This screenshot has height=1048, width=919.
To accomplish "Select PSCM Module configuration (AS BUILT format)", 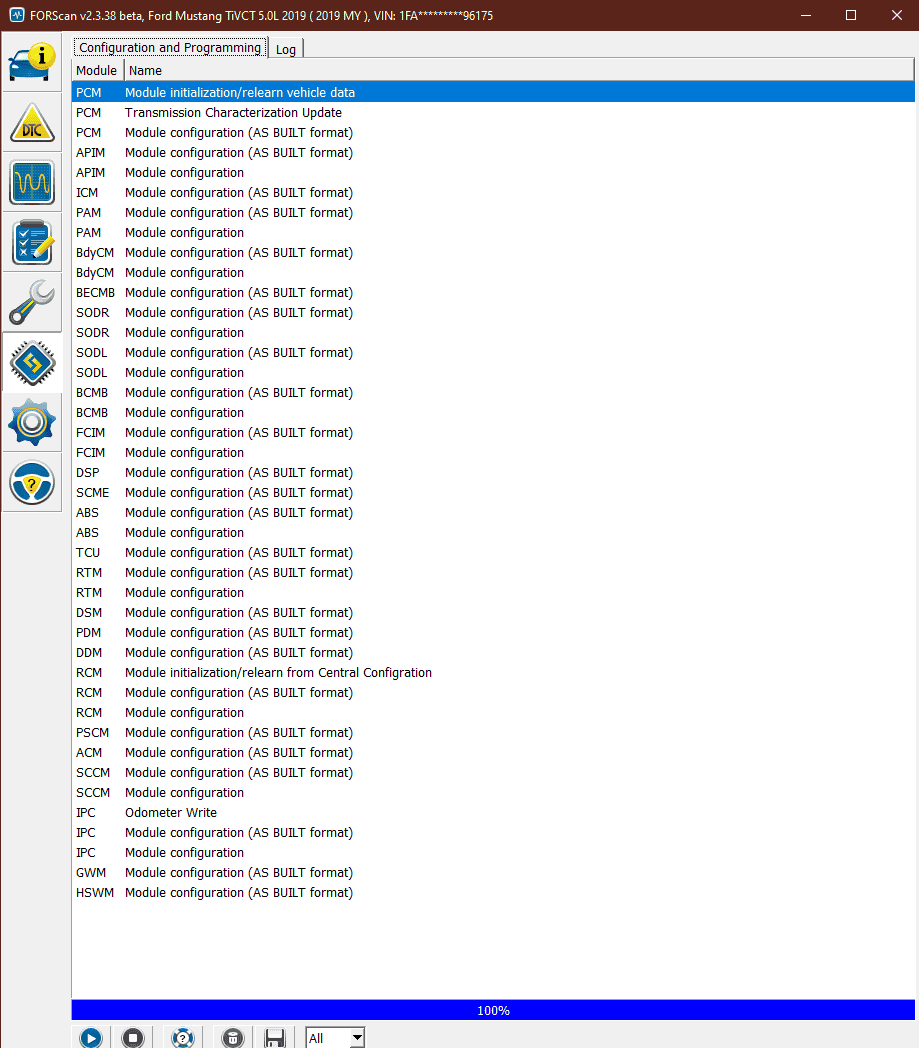I will click(x=493, y=733).
